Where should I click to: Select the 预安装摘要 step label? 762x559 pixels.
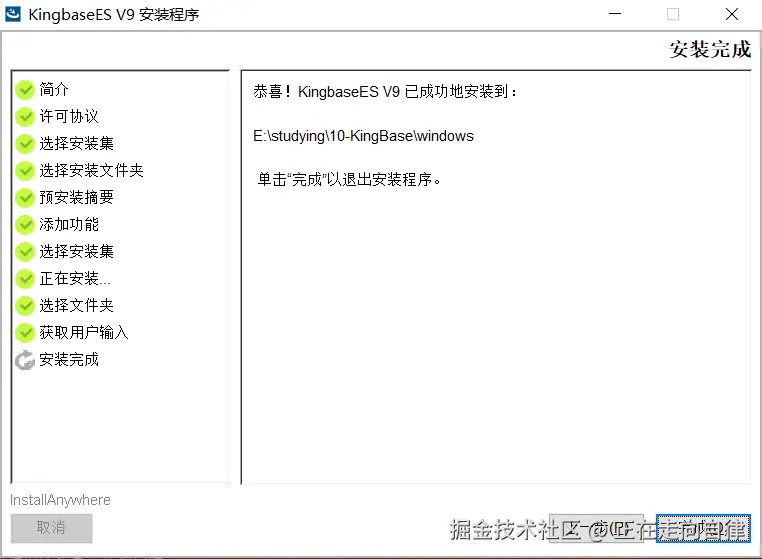coord(76,197)
